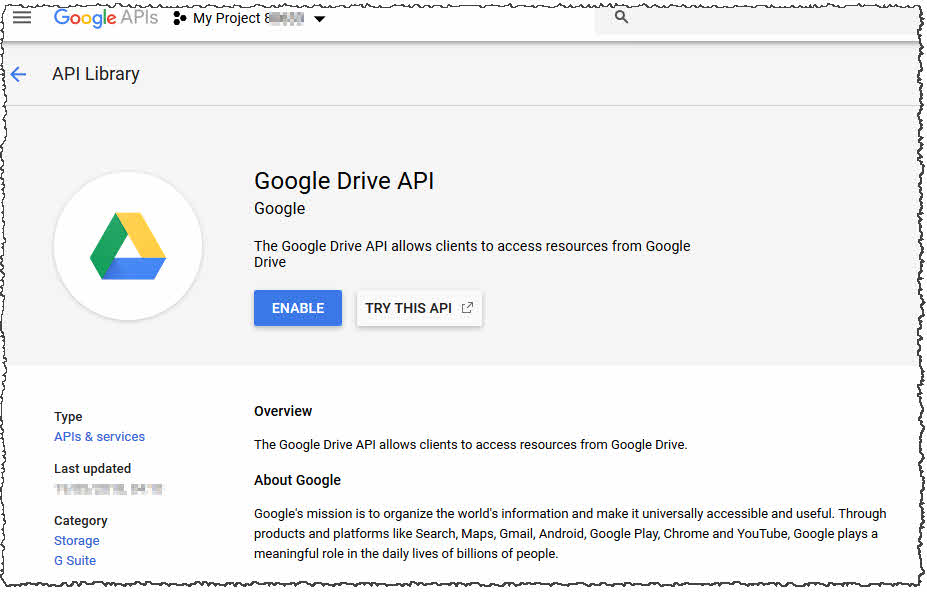
Task: Click the Overview sentence about Google Drive API
Action: [471, 445]
